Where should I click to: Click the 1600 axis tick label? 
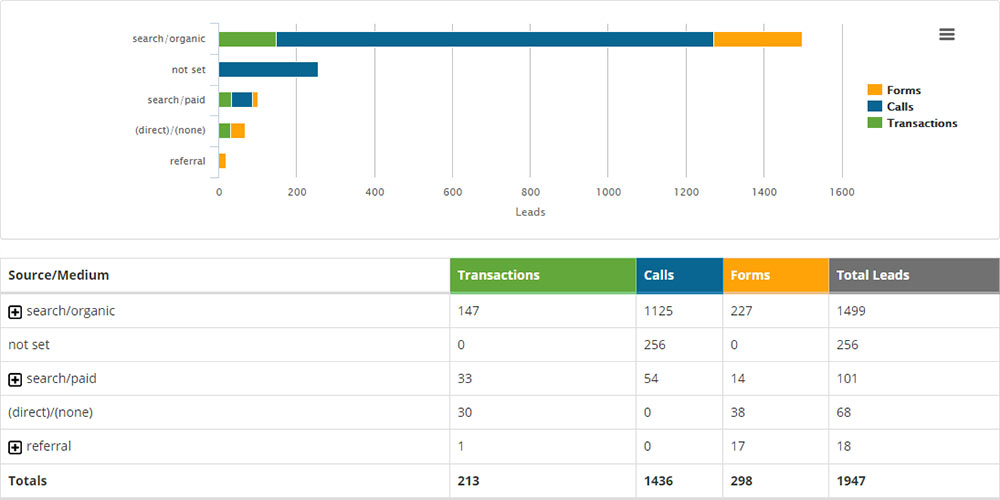842,192
